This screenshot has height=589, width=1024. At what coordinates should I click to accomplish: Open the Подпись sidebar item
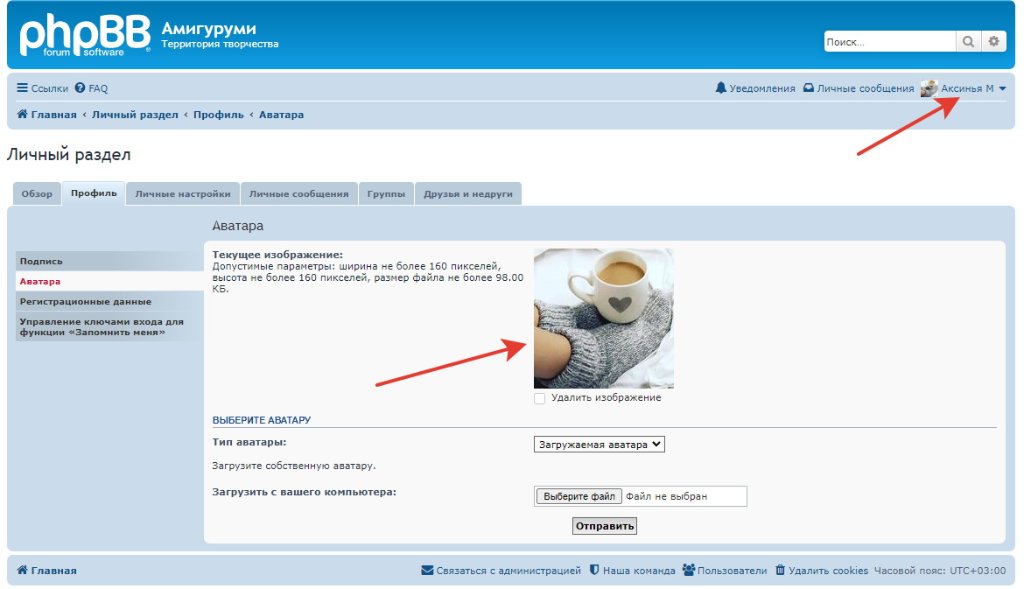[x=41, y=261]
